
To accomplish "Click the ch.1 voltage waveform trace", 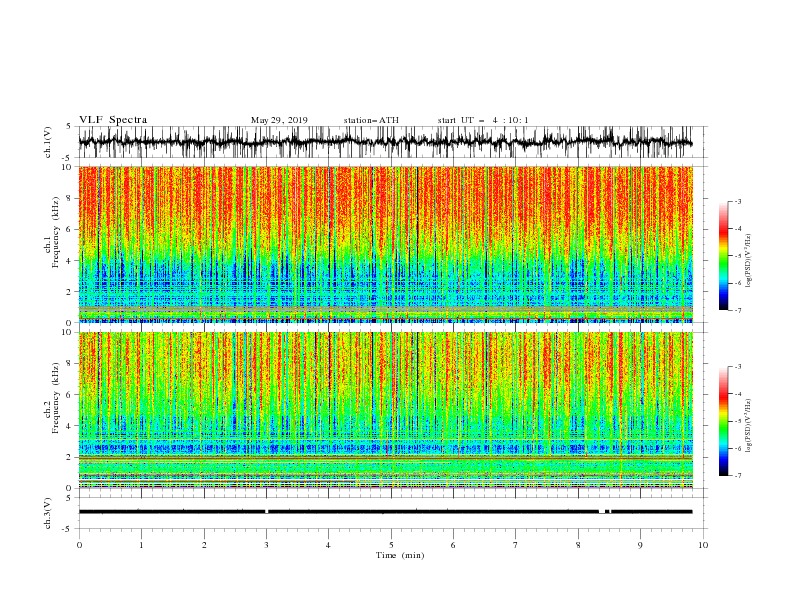I will tap(385, 142).
